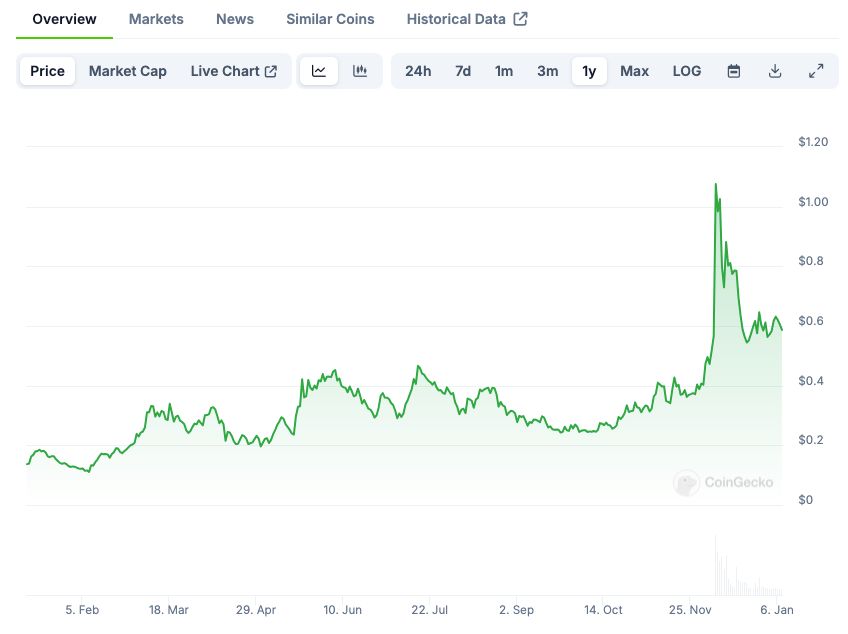
Task: Go to the News tab
Action: [x=235, y=19]
